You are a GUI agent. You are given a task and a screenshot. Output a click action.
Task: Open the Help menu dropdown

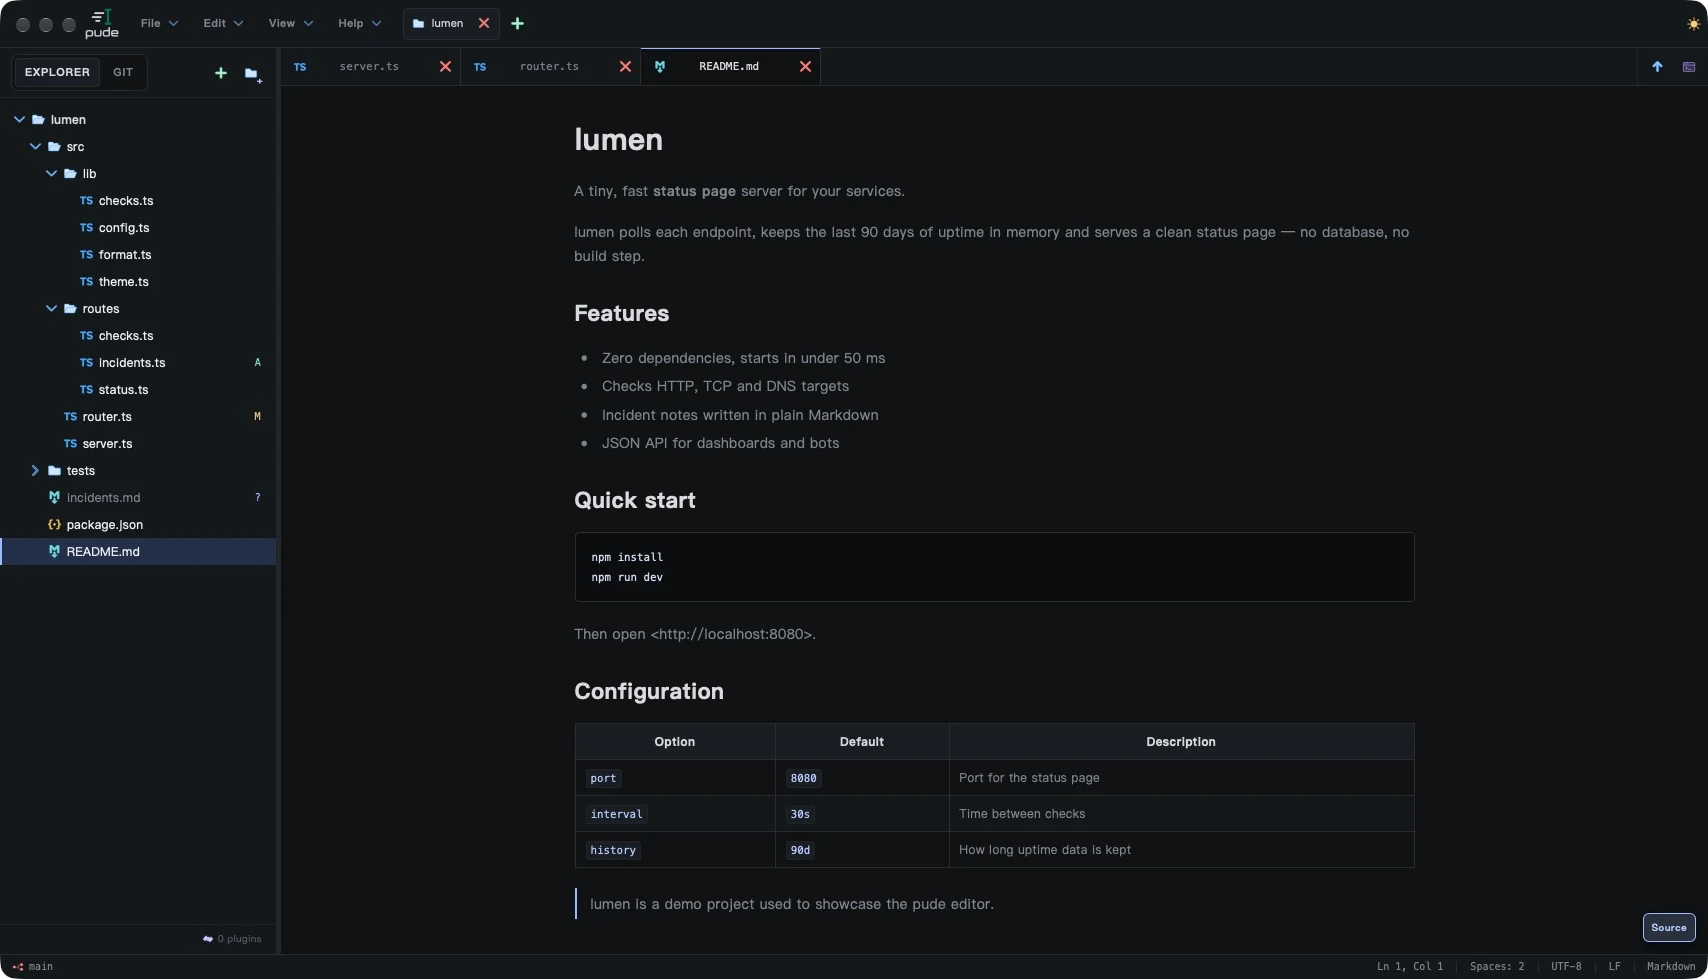coord(359,23)
